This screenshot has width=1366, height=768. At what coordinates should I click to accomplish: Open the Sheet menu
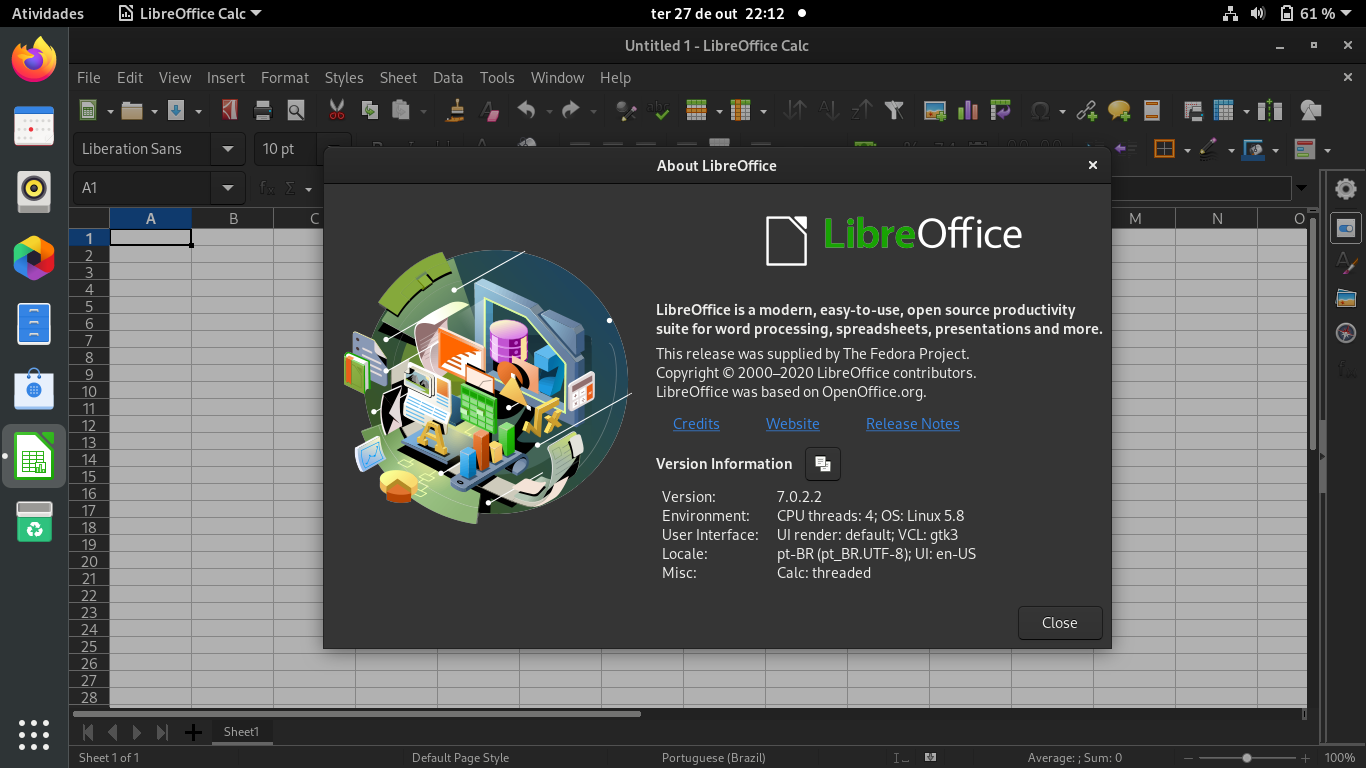tap(398, 77)
